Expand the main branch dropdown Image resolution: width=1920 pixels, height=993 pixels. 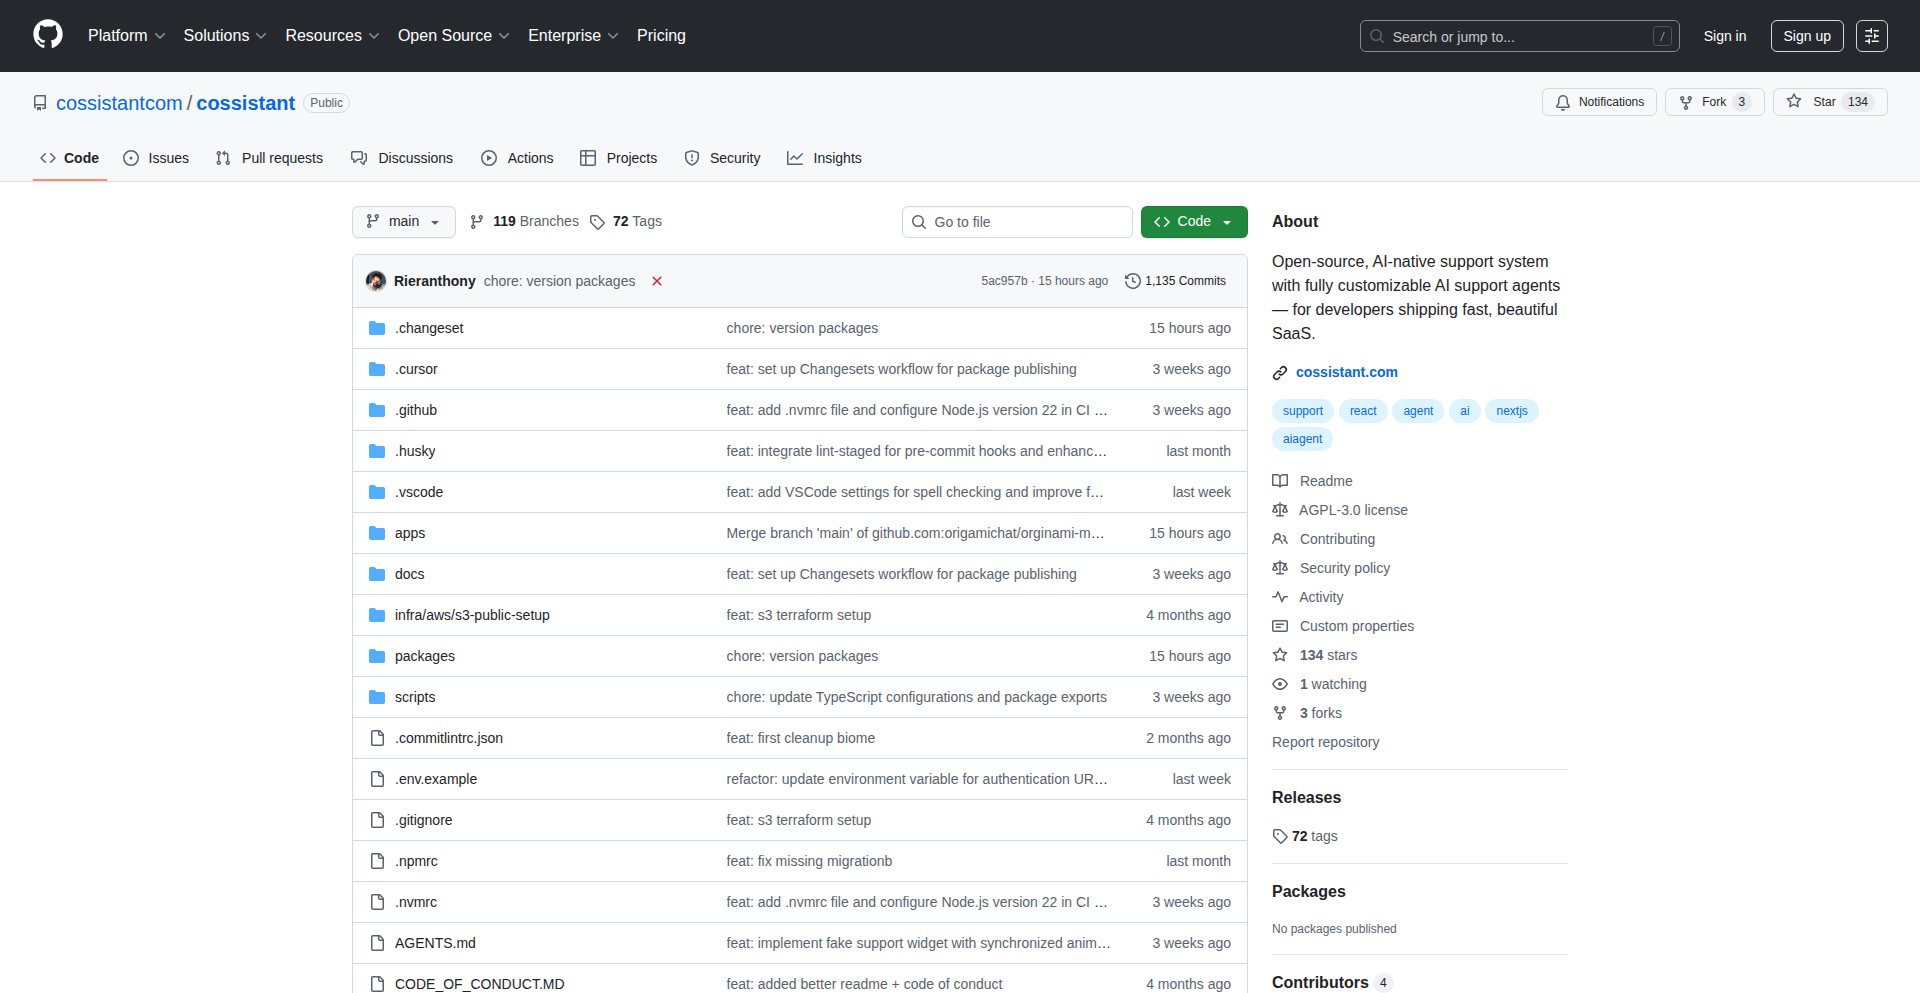(x=403, y=222)
